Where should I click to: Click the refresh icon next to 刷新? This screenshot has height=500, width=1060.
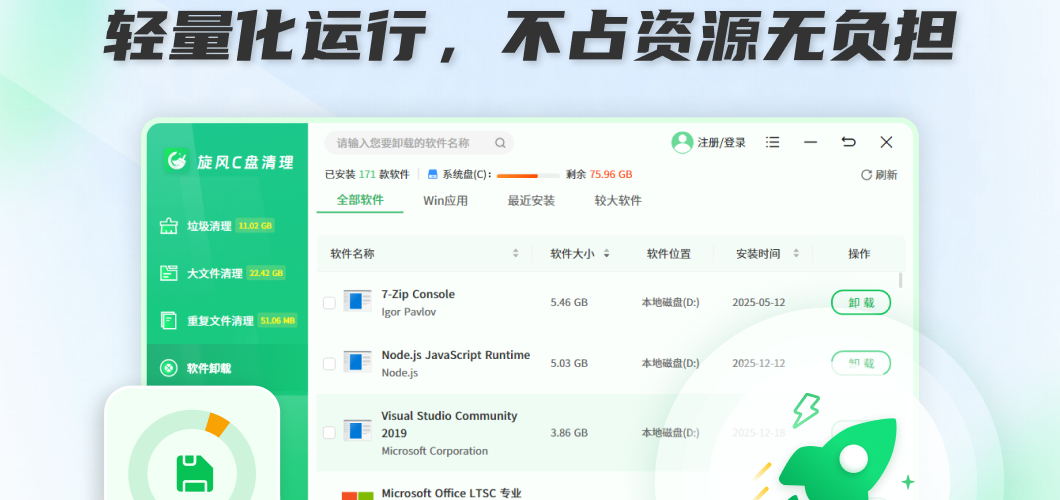tap(866, 175)
